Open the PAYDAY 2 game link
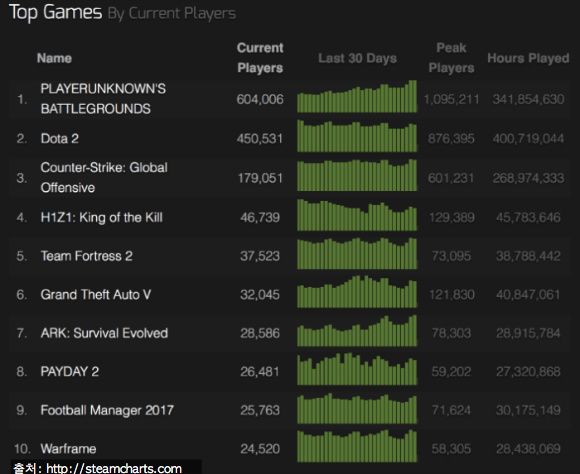Screen dimensions: 580x474 coord(70,372)
